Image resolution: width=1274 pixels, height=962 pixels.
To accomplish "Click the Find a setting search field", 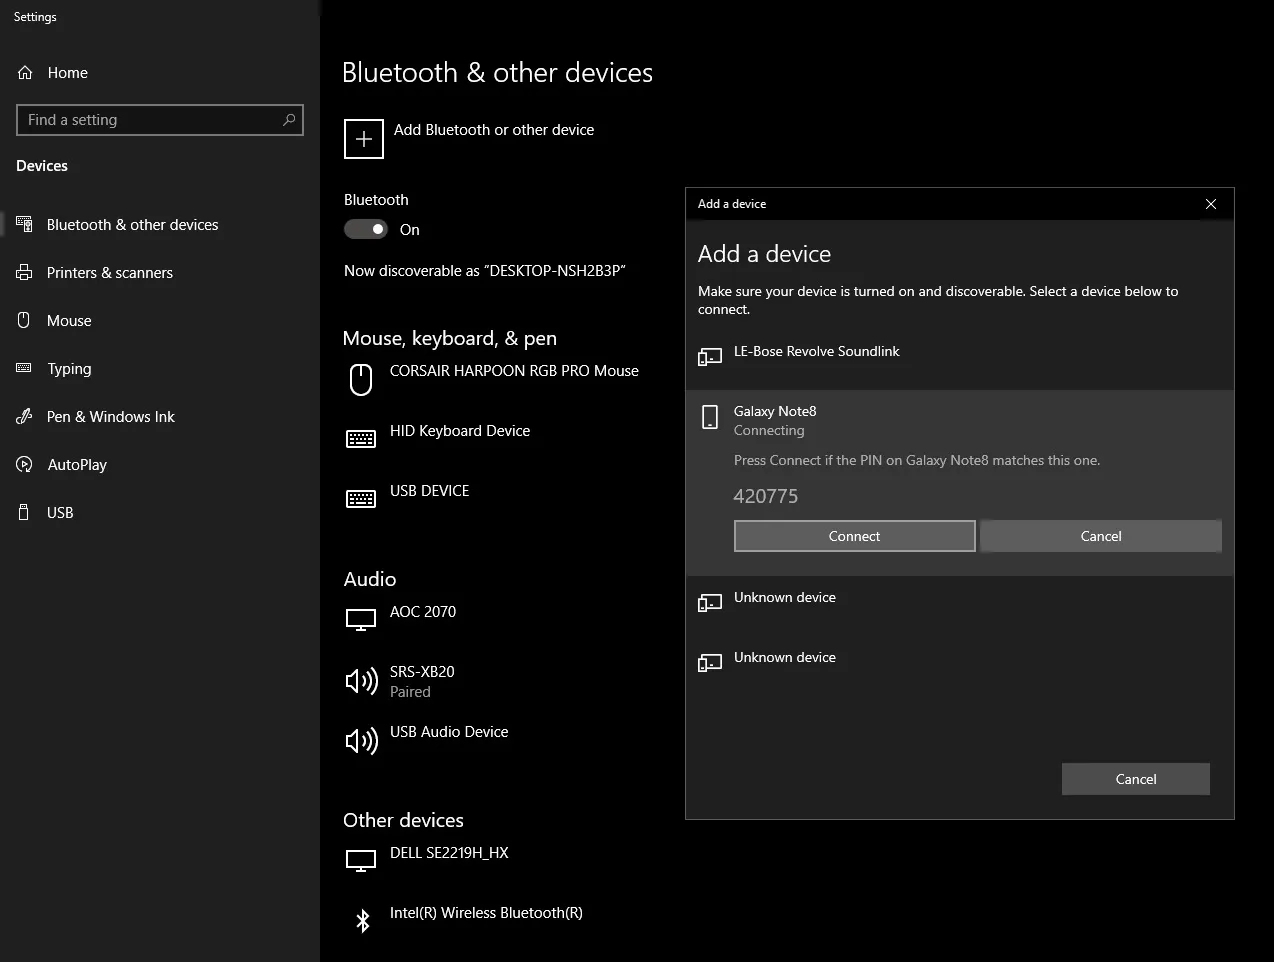I will 150,120.
